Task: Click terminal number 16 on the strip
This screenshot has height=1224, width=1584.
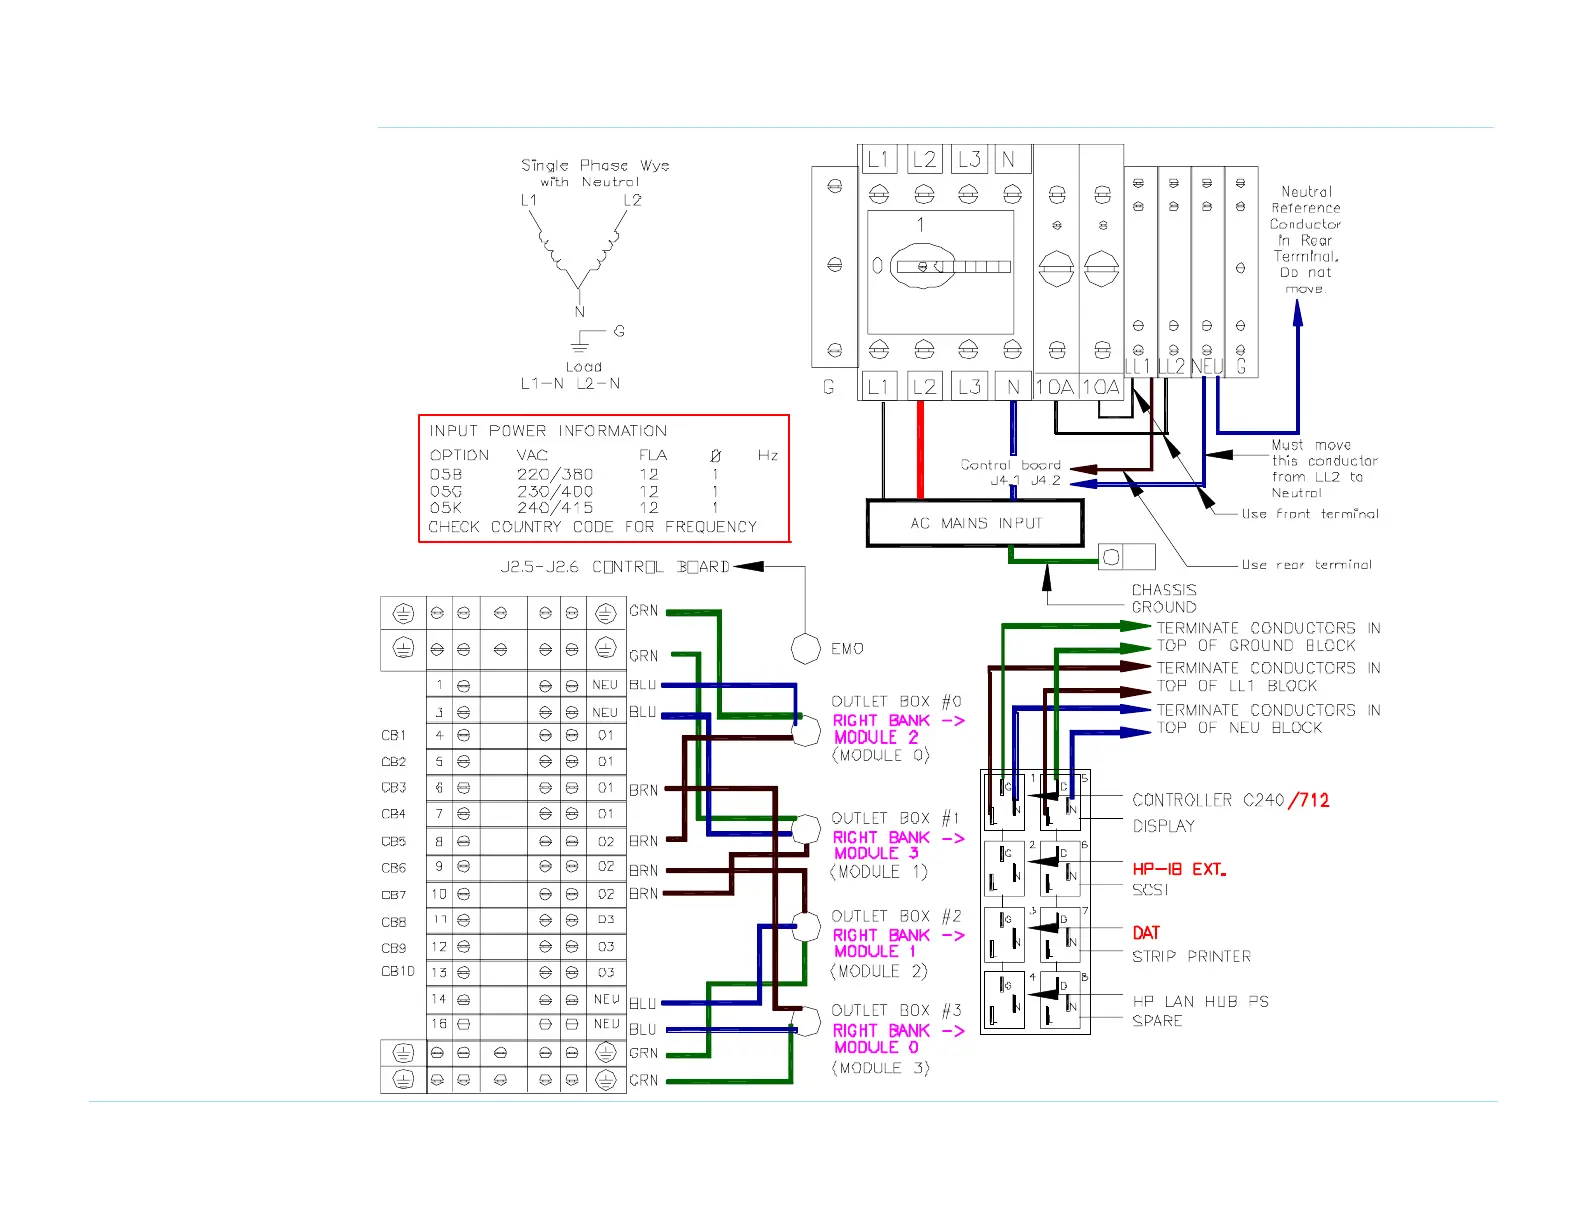Action: click(x=439, y=1024)
